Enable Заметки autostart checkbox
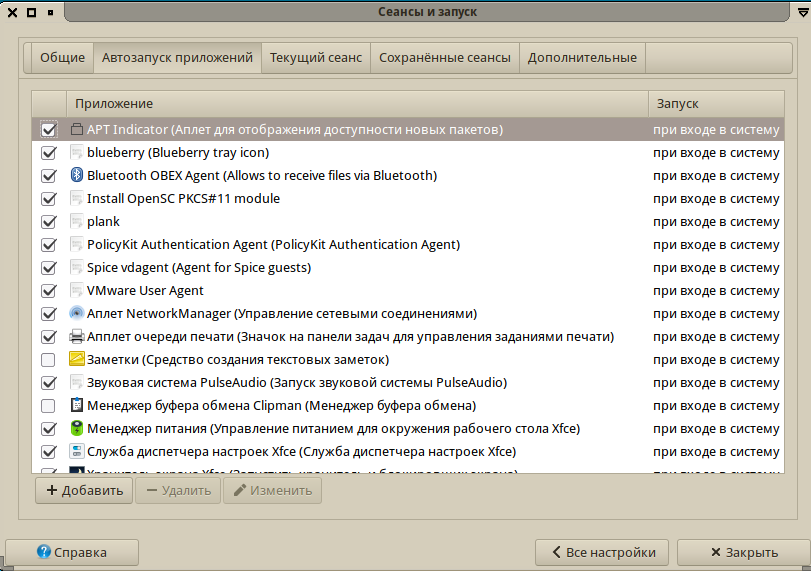The height and width of the screenshot is (571, 811). click(x=49, y=359)
